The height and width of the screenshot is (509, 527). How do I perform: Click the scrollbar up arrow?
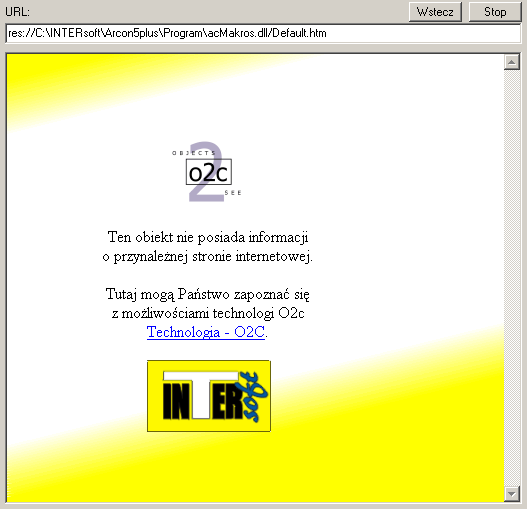pos(512,62)
